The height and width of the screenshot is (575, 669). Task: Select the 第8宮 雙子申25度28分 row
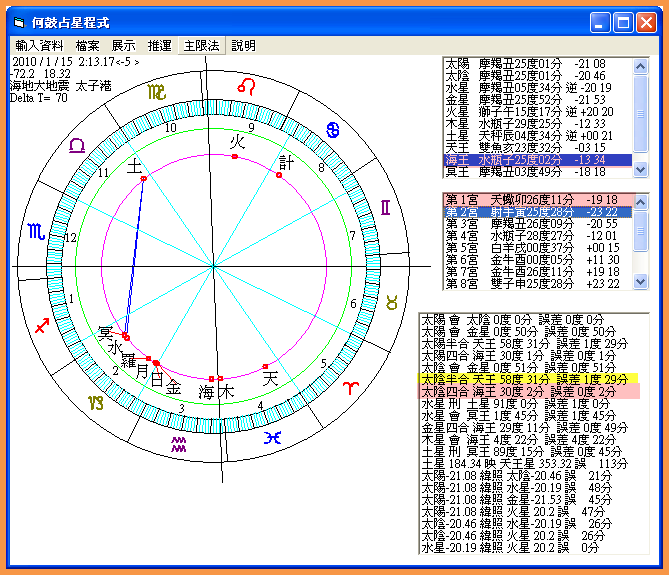[x=538, y=283]
